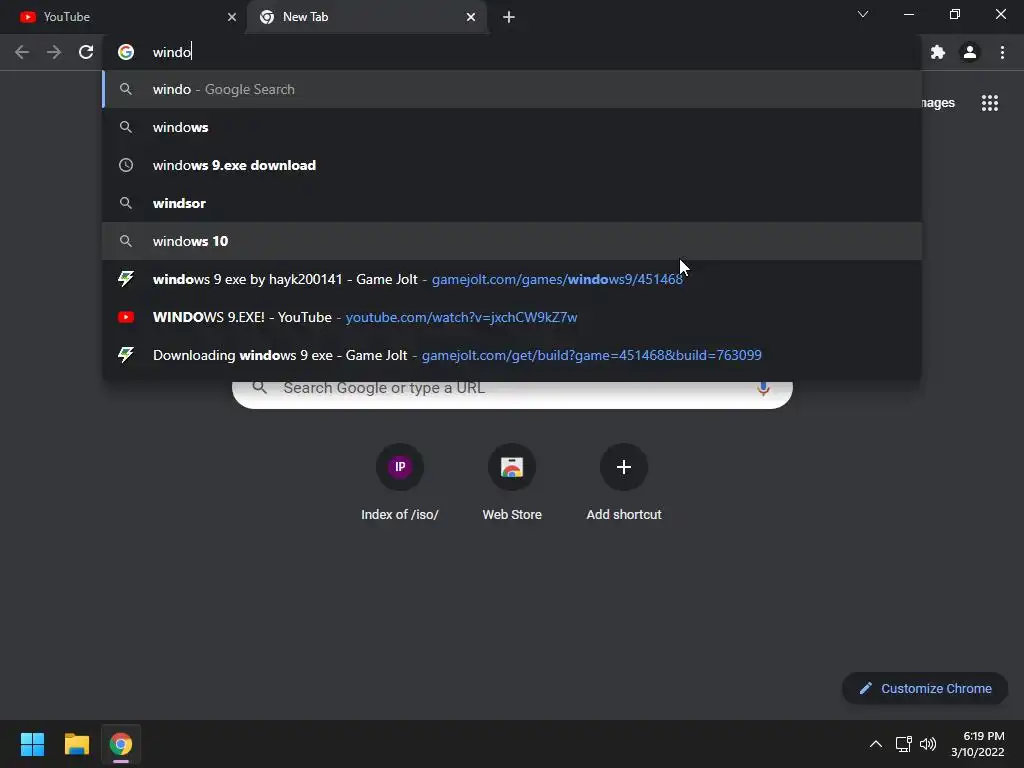Screen dimensions: 1024x768
Task: Close the YouTube tab
Action: click(232, 17)
